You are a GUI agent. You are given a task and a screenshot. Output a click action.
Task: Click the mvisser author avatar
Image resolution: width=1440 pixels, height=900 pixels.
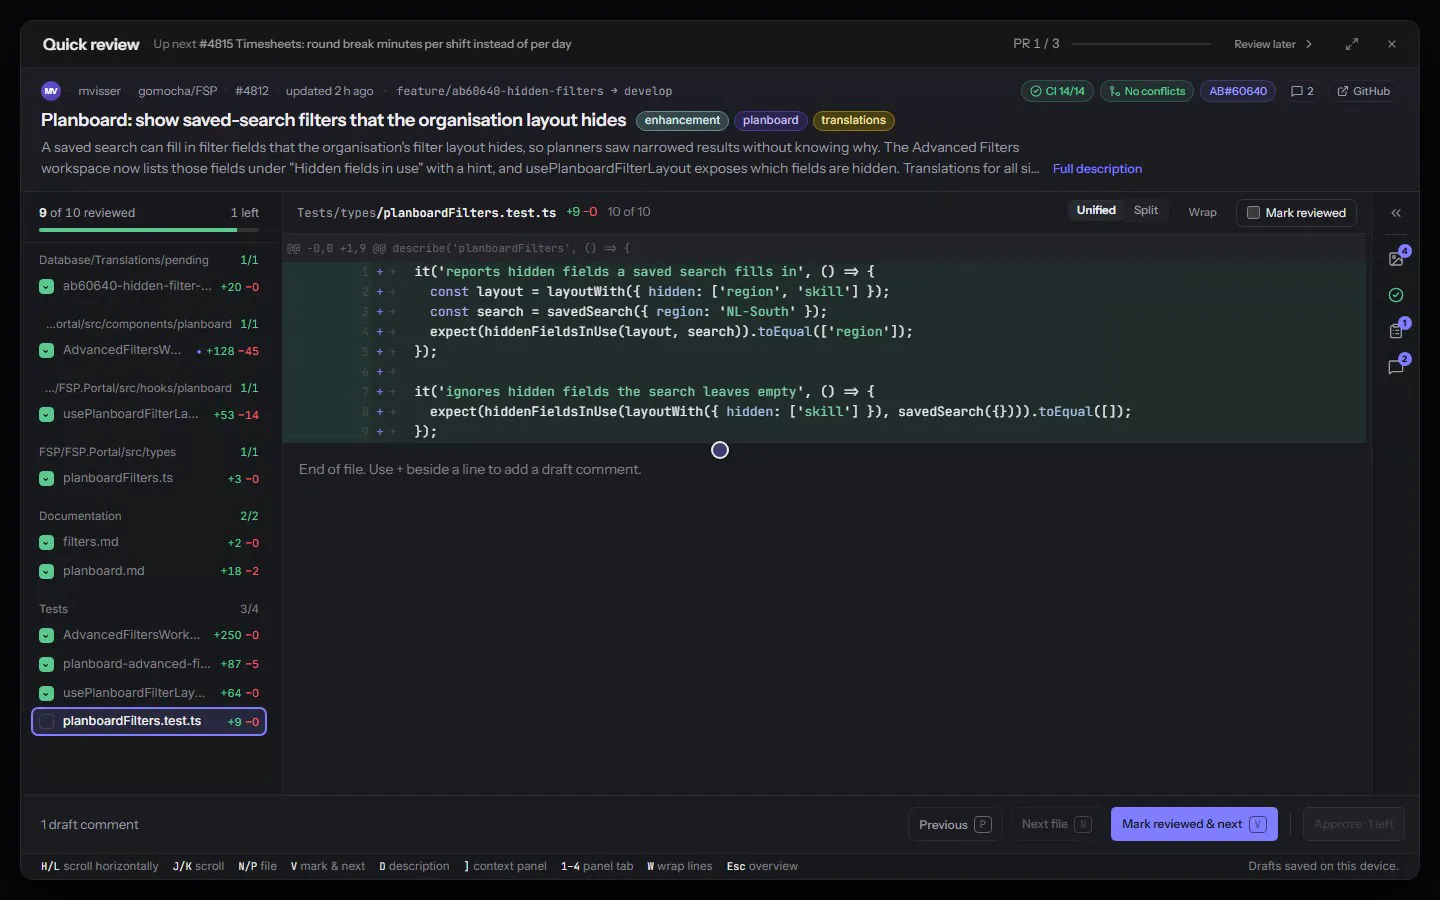tap(51, 91)
